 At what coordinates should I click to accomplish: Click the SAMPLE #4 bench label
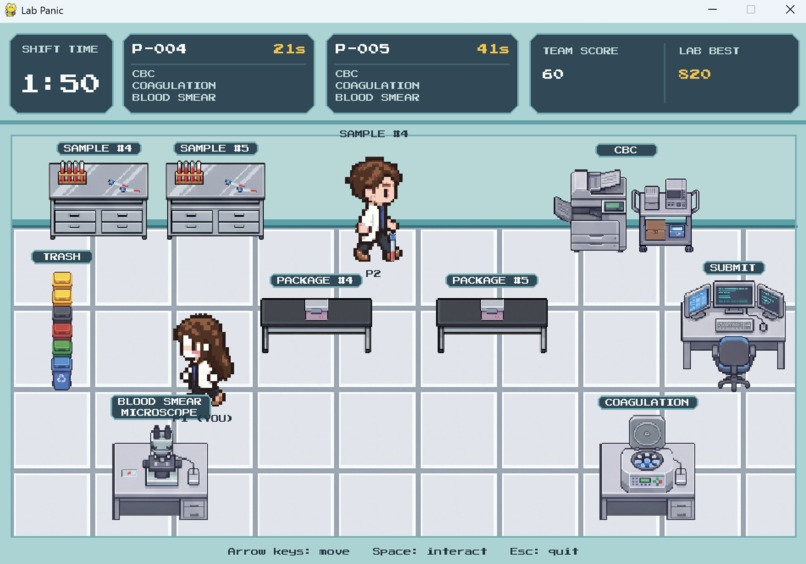[x=98, y=149]
